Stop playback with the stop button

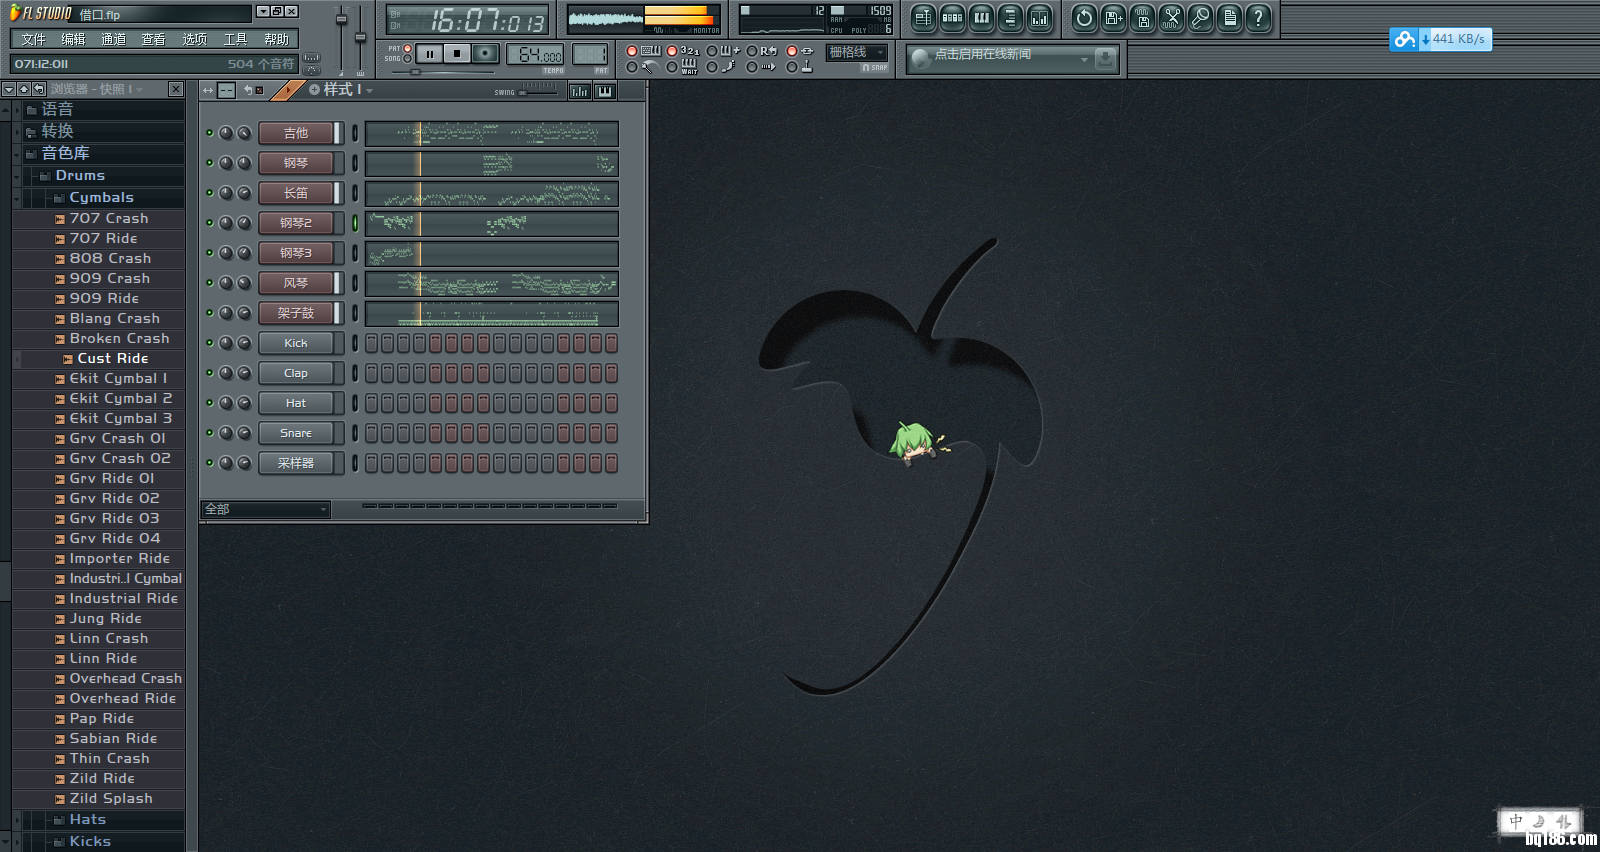pyautogui.click(x=456, y=54)
